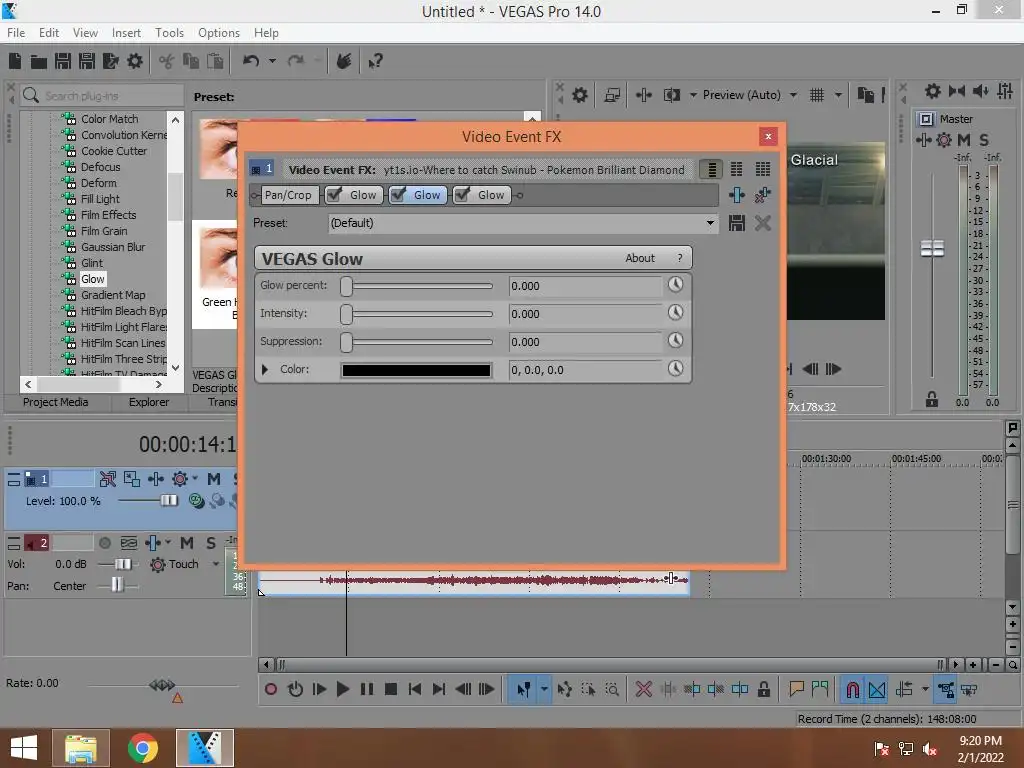1024x768 pixels.
Task: Animate Color with its clock icon
Action: pos(675,369)
